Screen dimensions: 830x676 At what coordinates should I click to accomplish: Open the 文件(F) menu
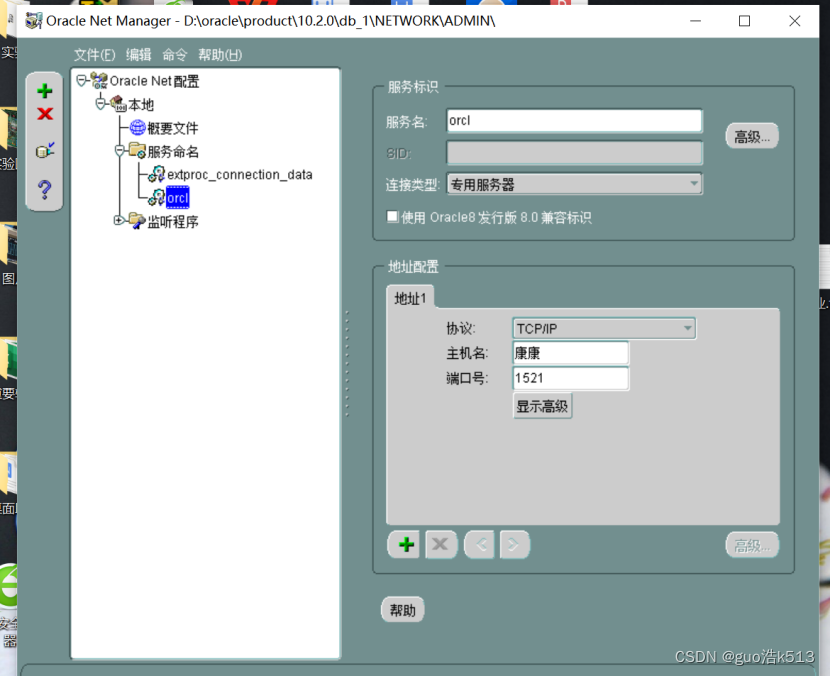pos(94,55)
